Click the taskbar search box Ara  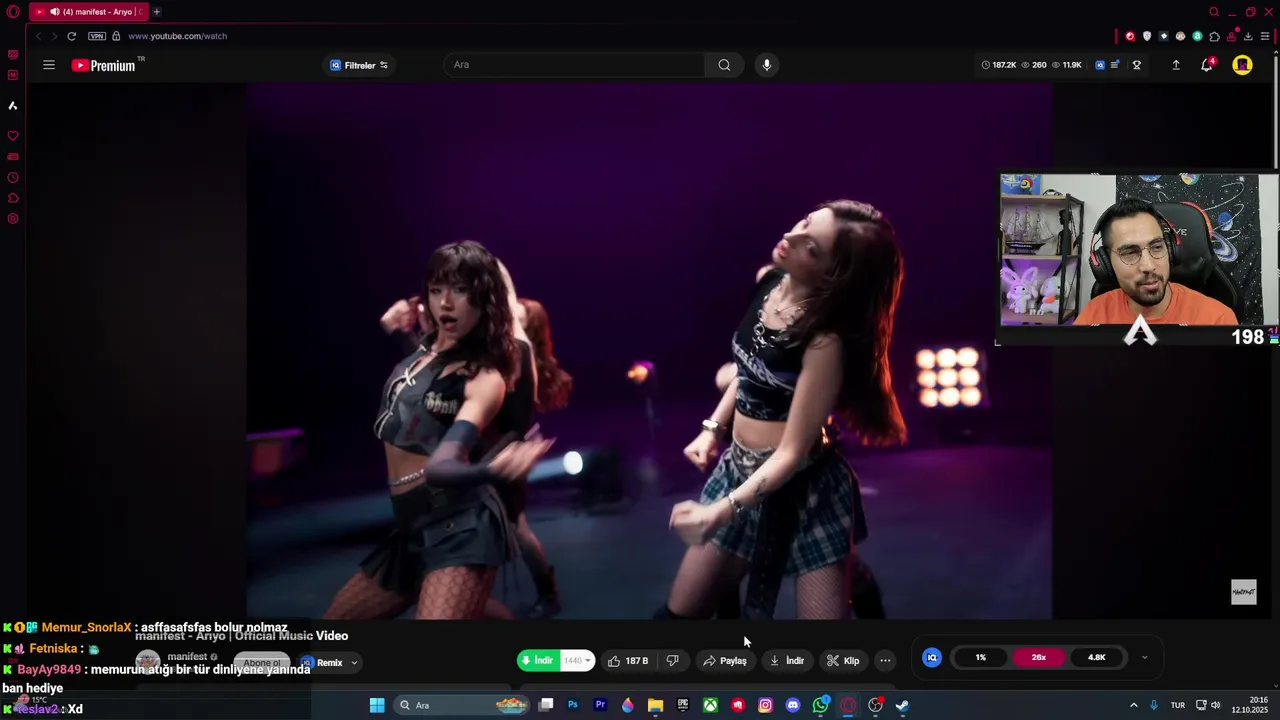(x=462, y=705)
